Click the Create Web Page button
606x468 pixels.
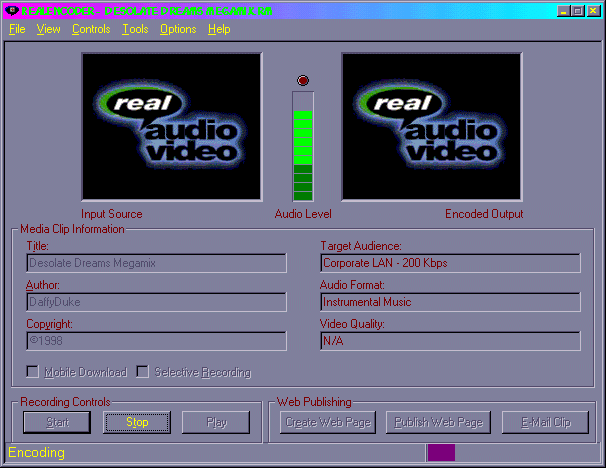pos(328,422)
